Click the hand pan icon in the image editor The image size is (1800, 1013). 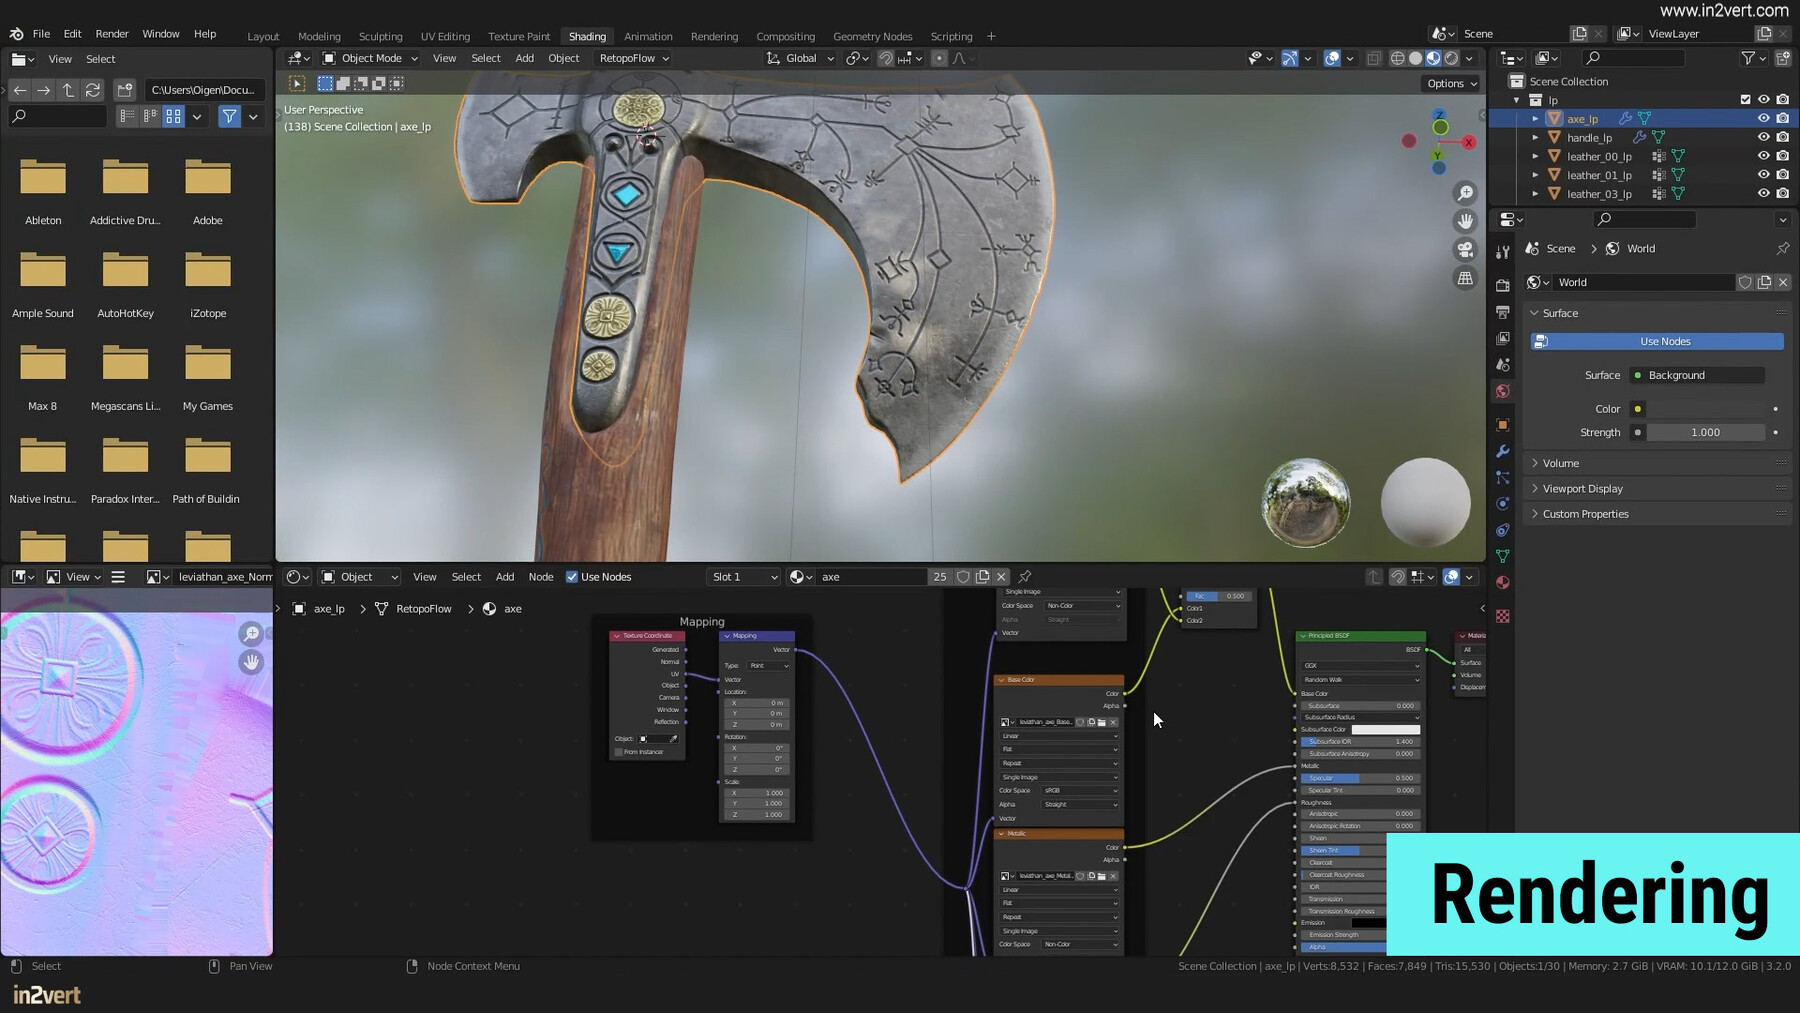point(252,662)
